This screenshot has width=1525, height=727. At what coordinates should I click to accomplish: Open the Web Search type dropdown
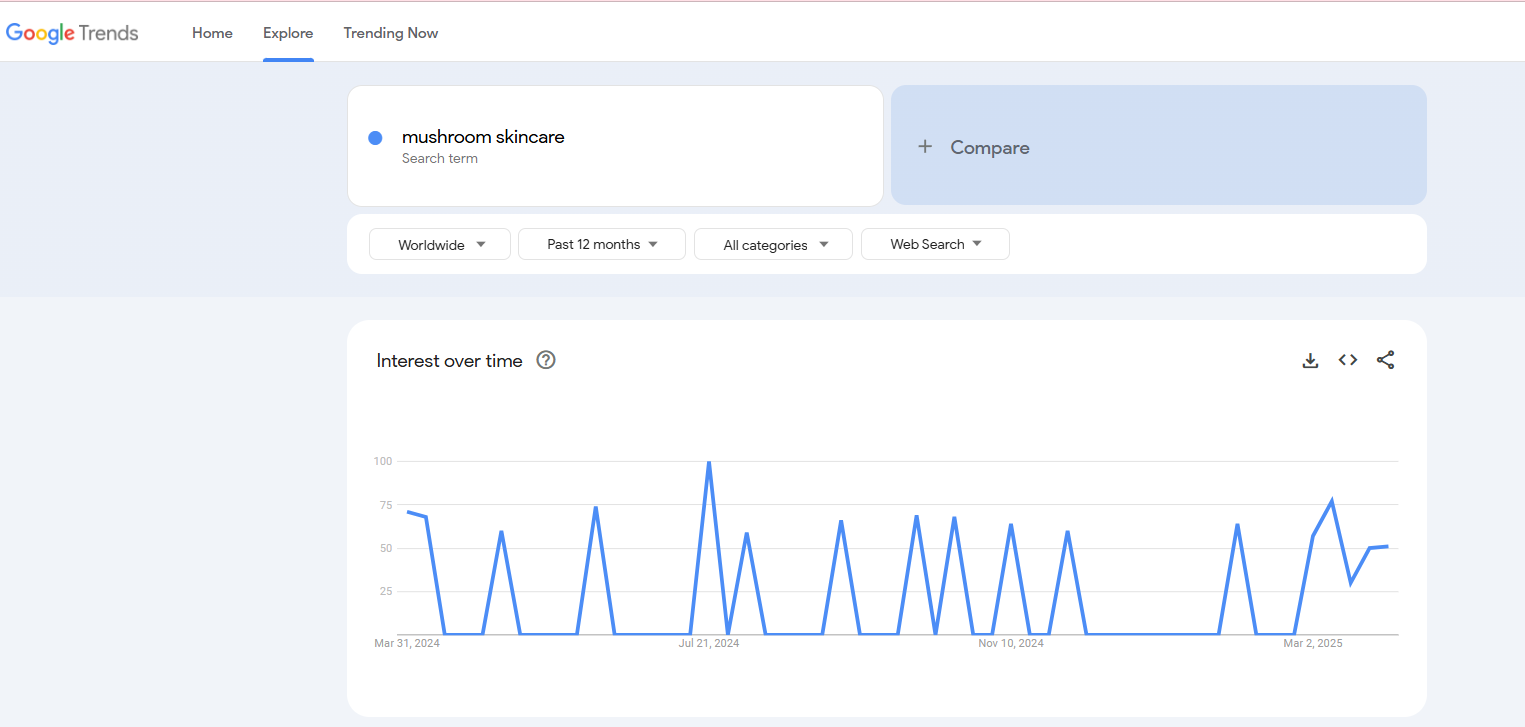click(x=935, y=244)
